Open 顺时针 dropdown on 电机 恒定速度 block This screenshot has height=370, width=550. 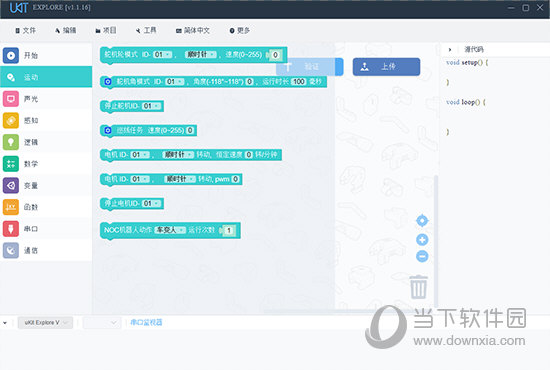point(178,155)
